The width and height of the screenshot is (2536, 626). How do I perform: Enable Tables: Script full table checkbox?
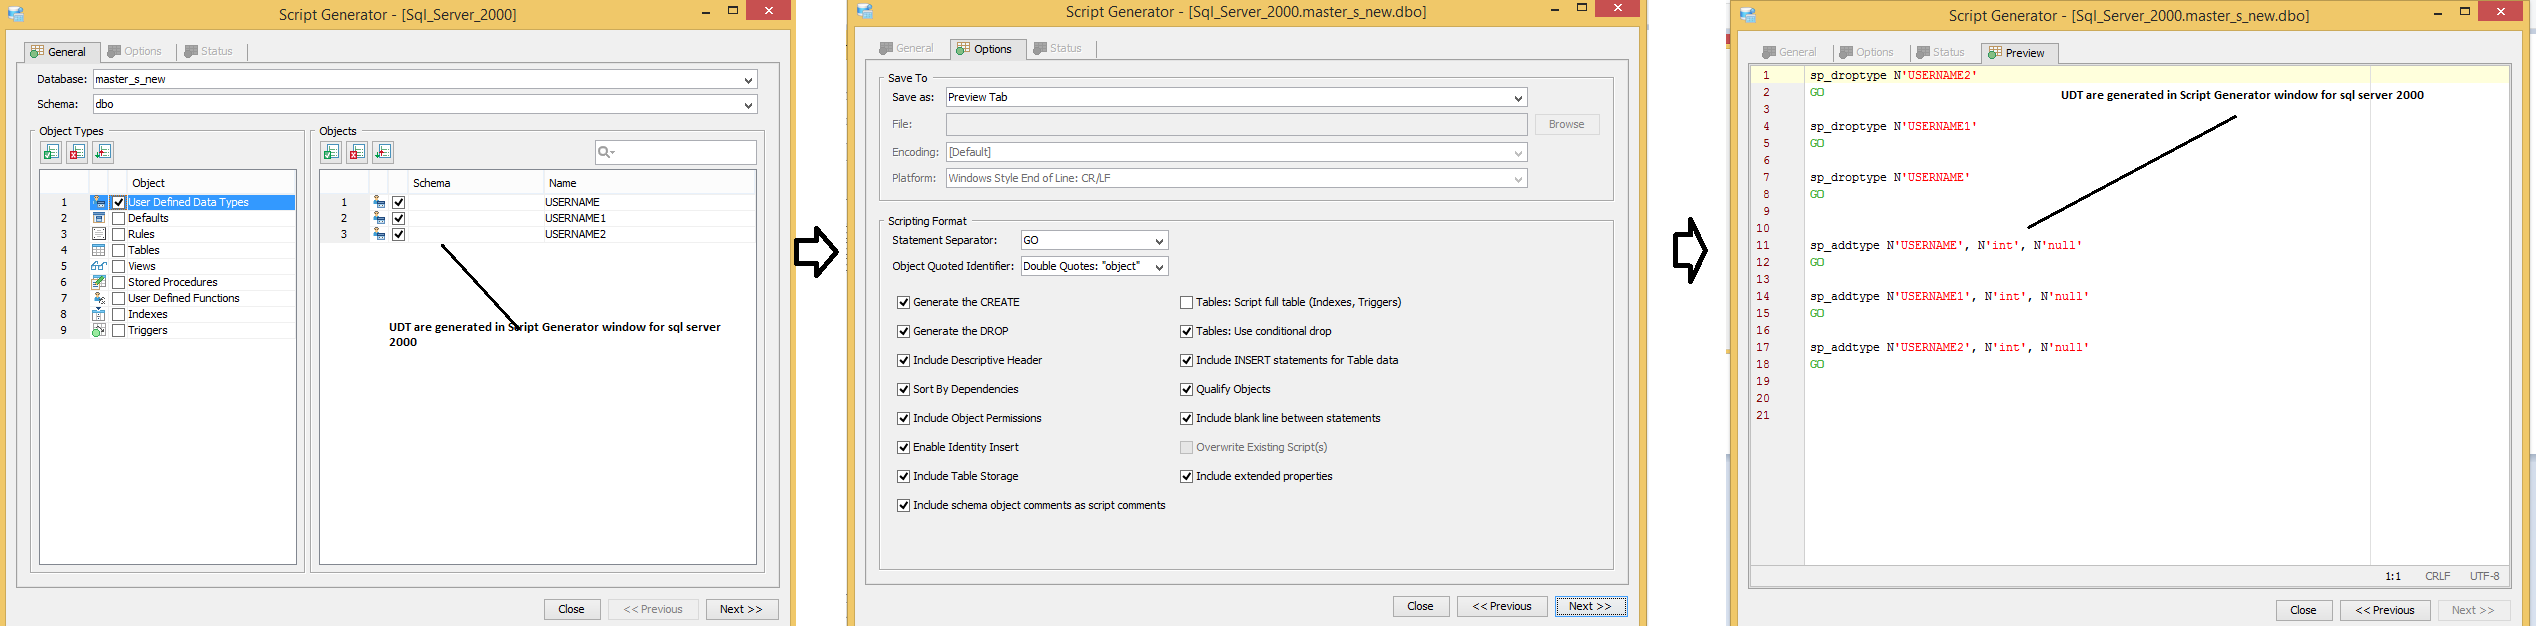click(x=1187, y=302)
